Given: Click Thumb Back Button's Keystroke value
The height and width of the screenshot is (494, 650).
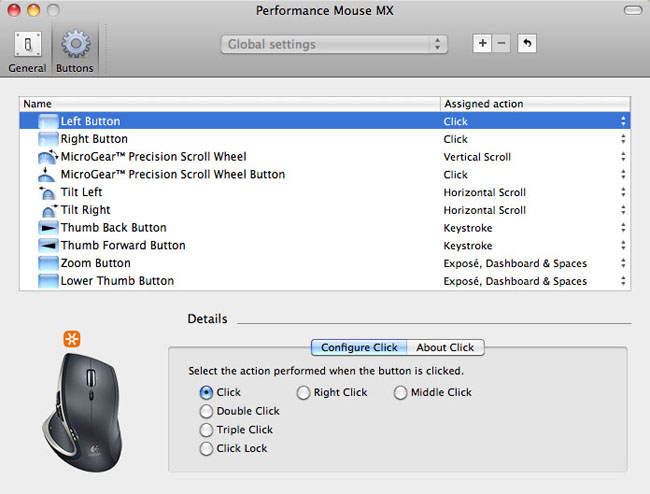Looking at the screenshot, I should 468,228.
